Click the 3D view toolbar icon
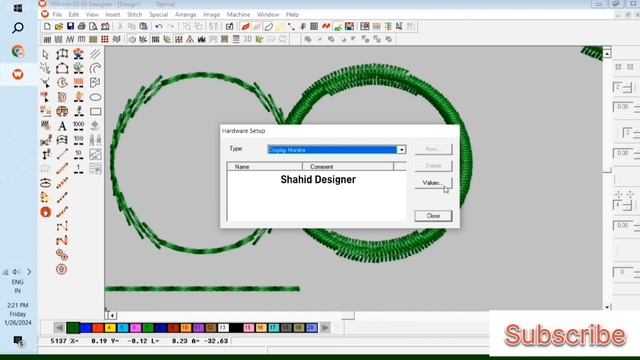 (x=247, y=39)
